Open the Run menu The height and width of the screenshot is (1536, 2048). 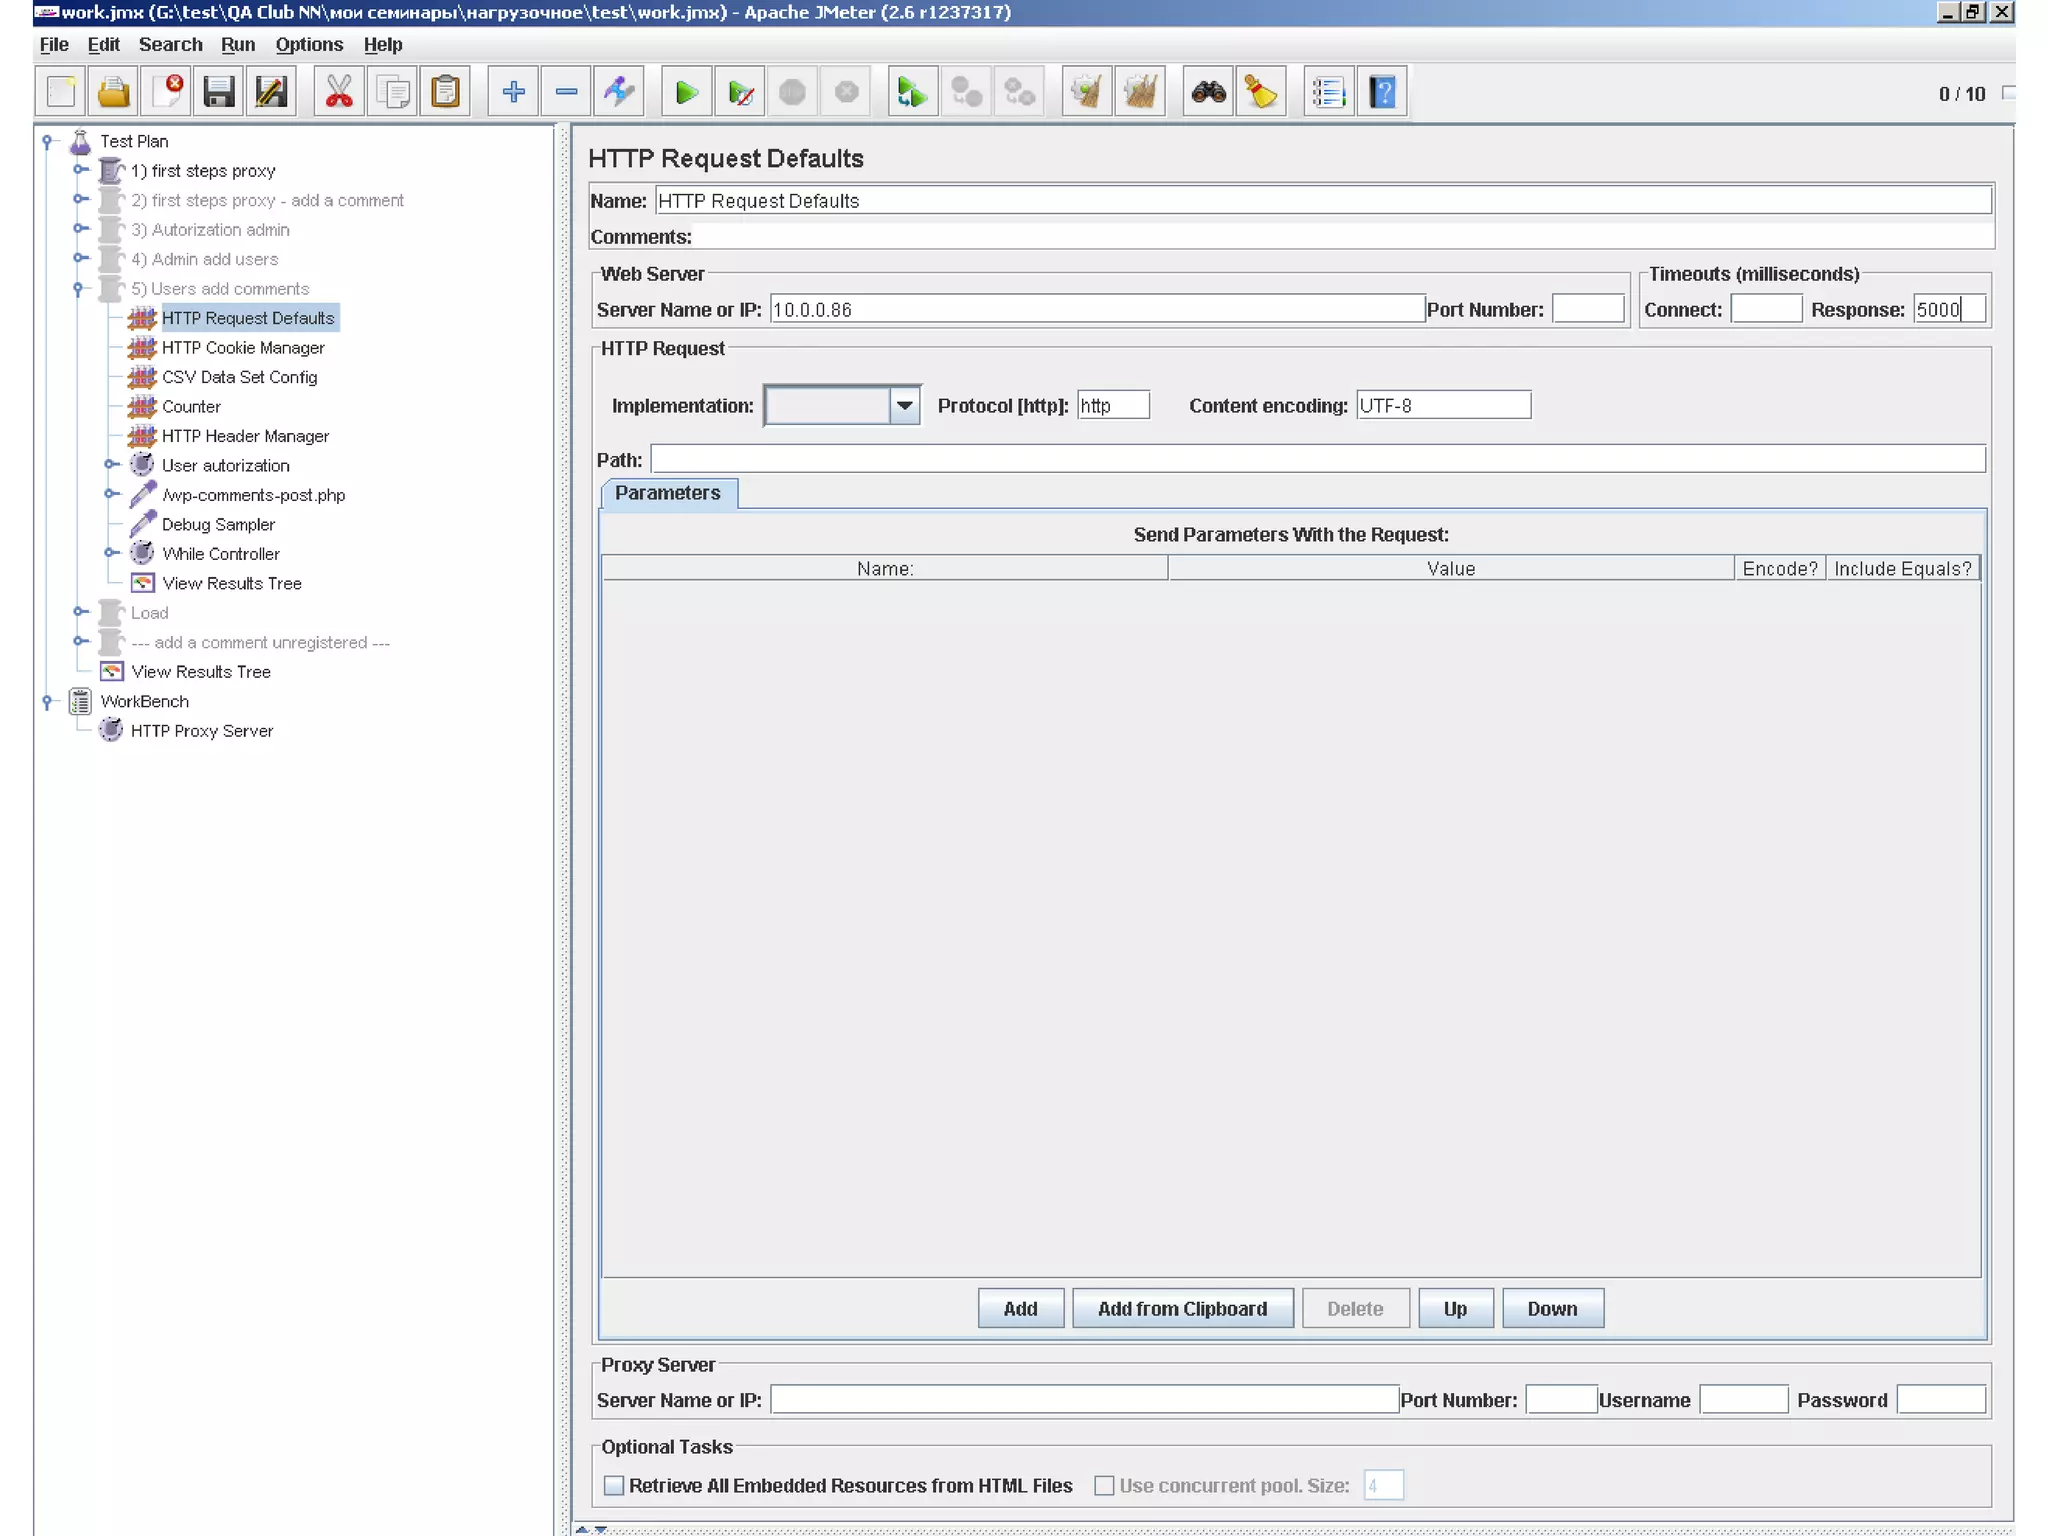238,45
